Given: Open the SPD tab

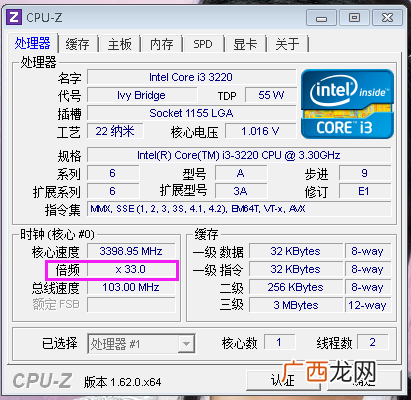Looking at the screenshot, I should [x=203, y=44].
